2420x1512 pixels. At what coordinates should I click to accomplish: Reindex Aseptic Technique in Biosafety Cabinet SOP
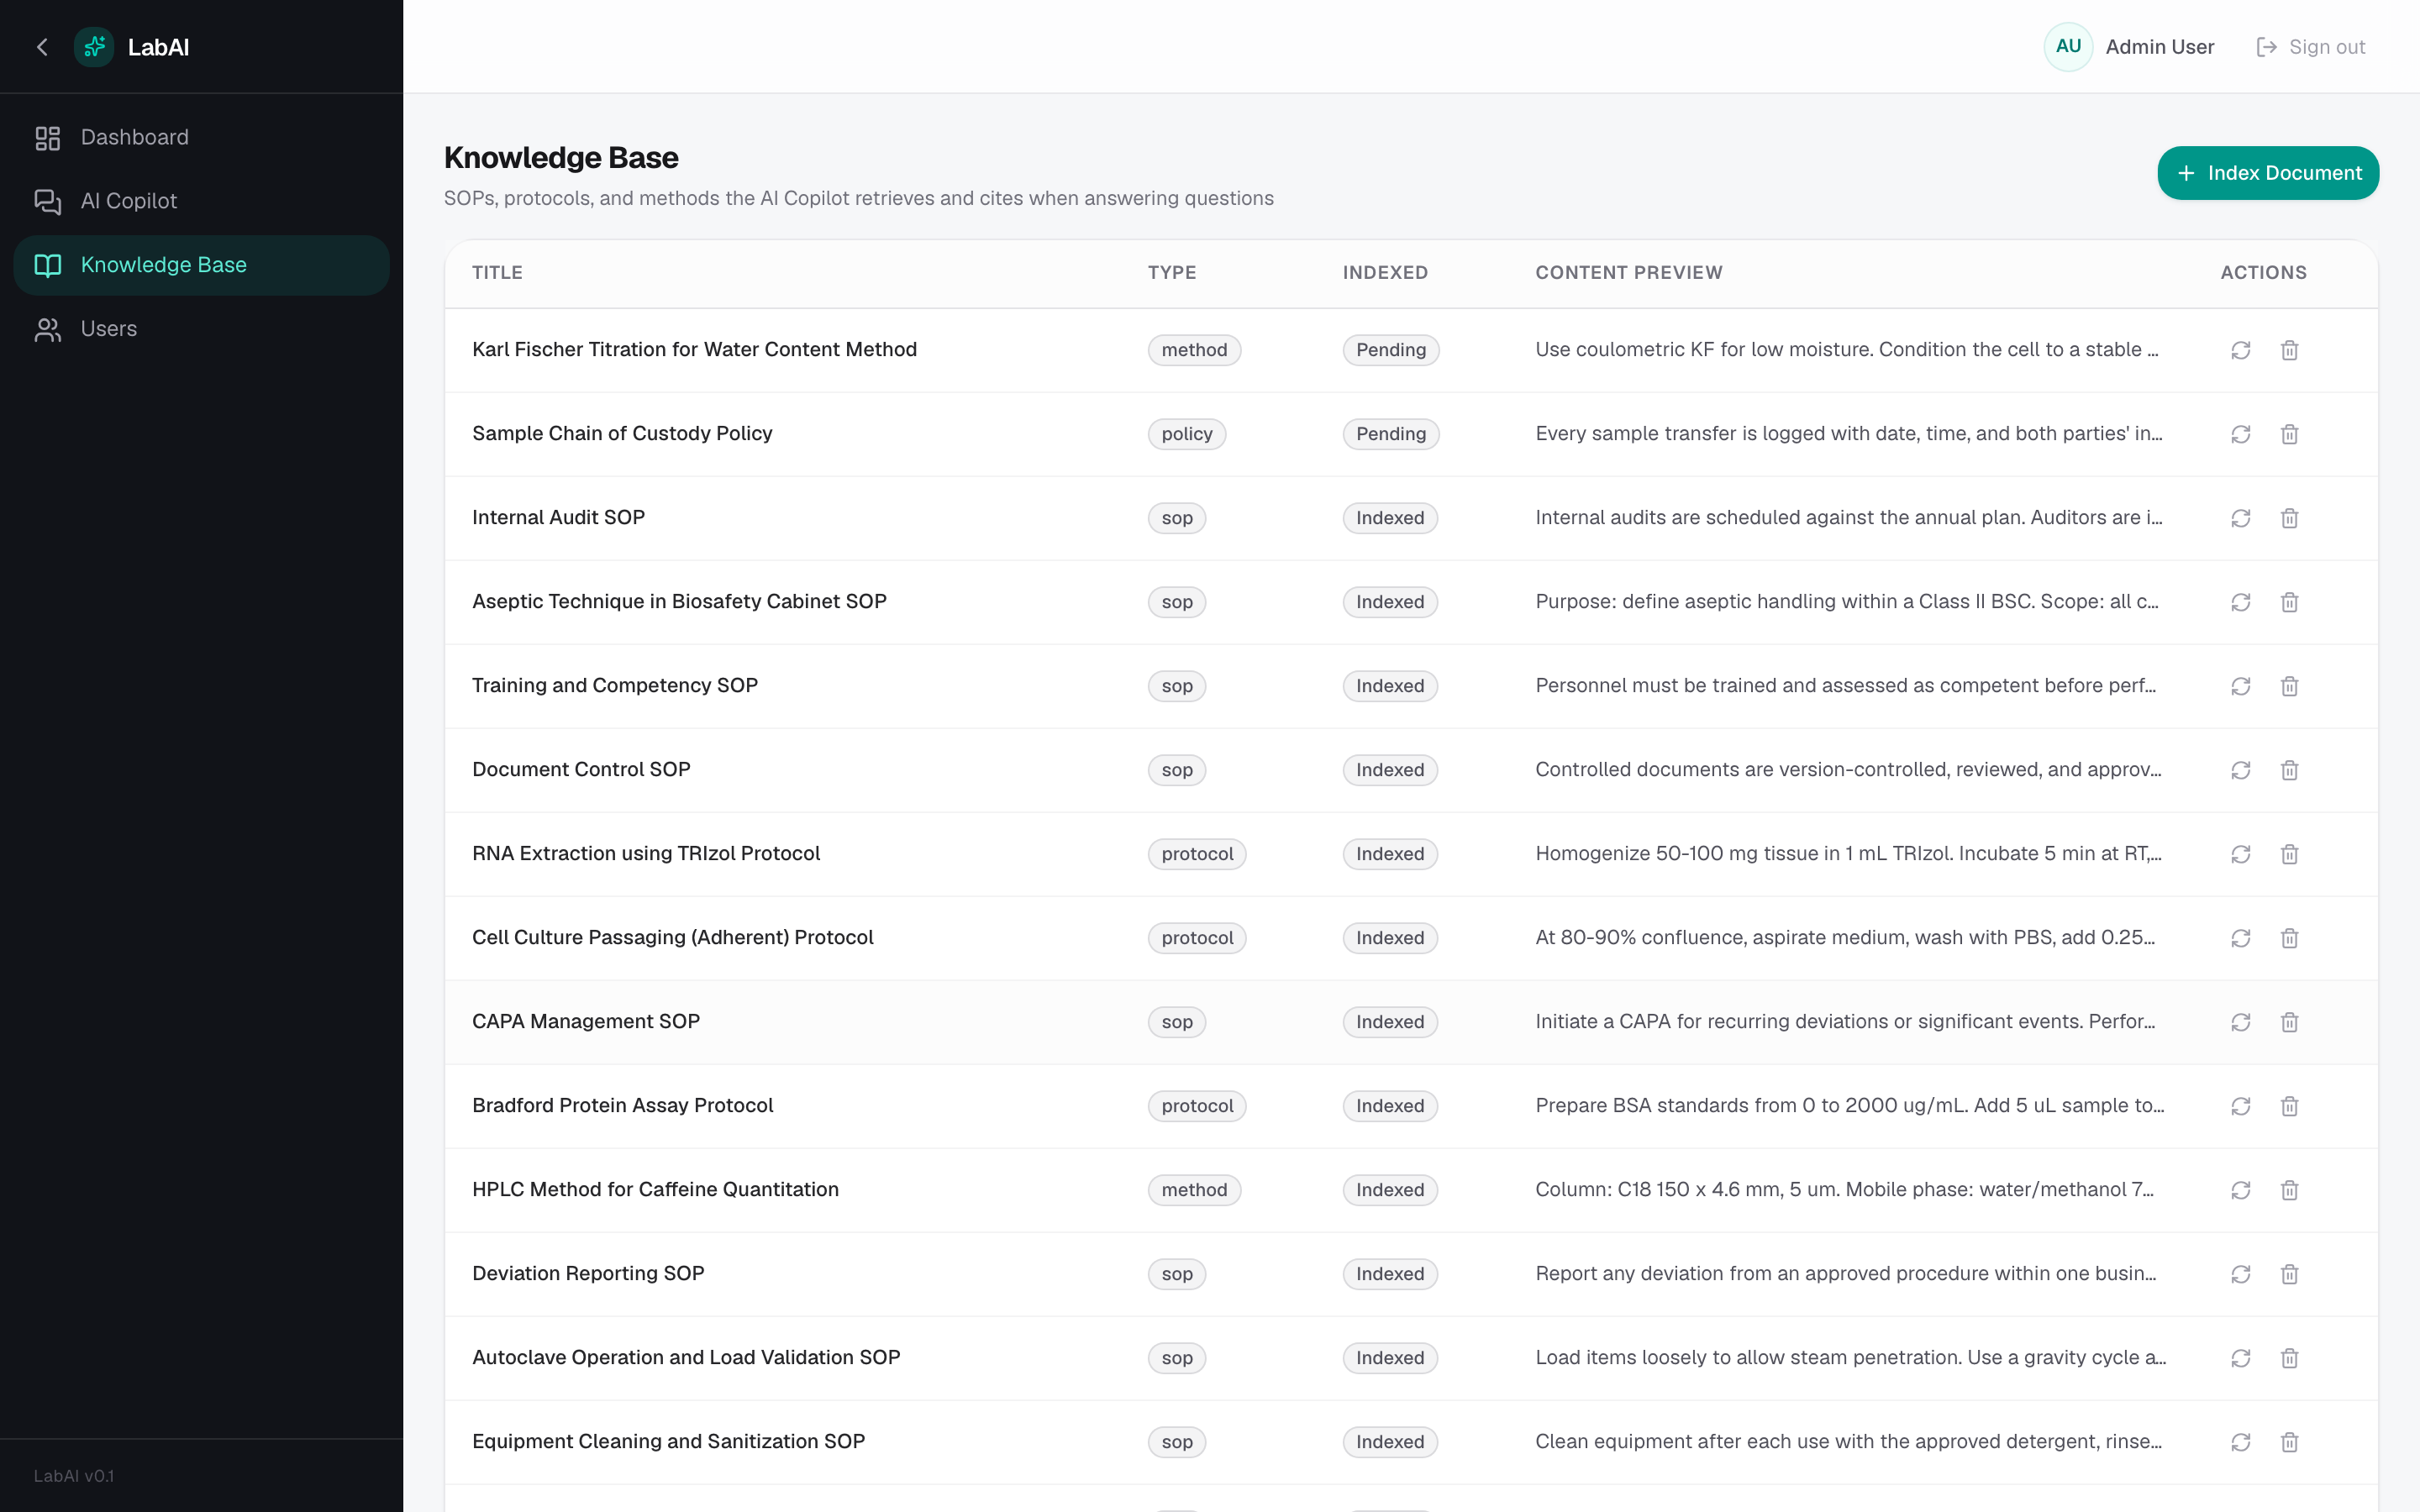[2240, 602]
